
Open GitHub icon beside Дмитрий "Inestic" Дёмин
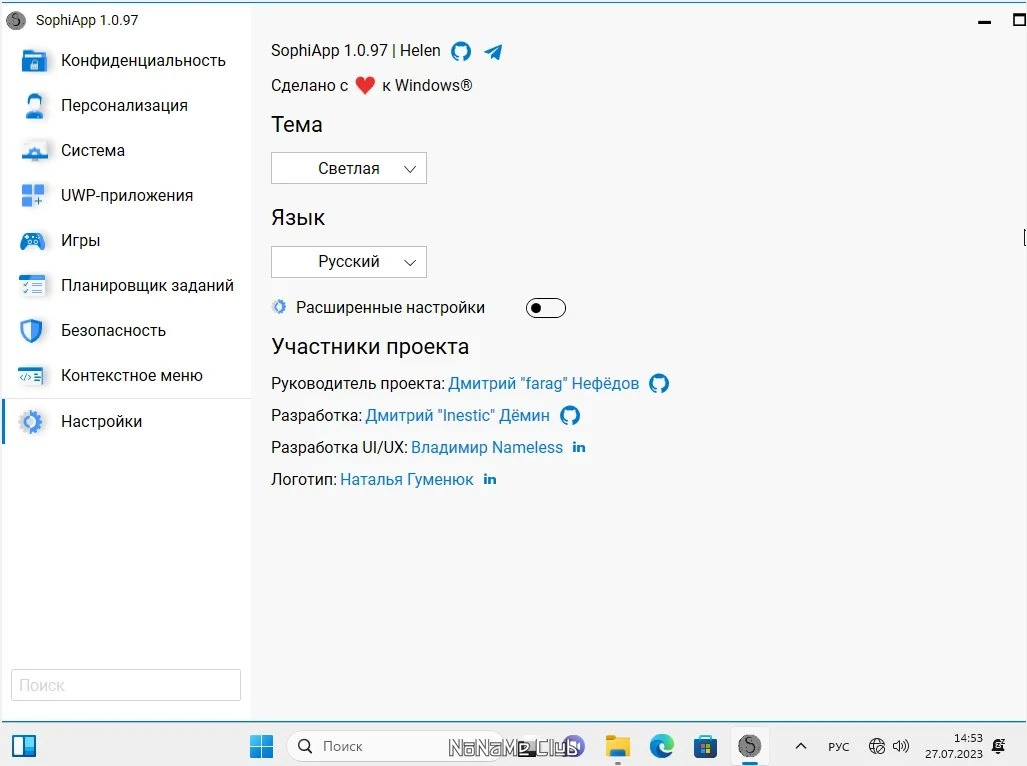570,415
